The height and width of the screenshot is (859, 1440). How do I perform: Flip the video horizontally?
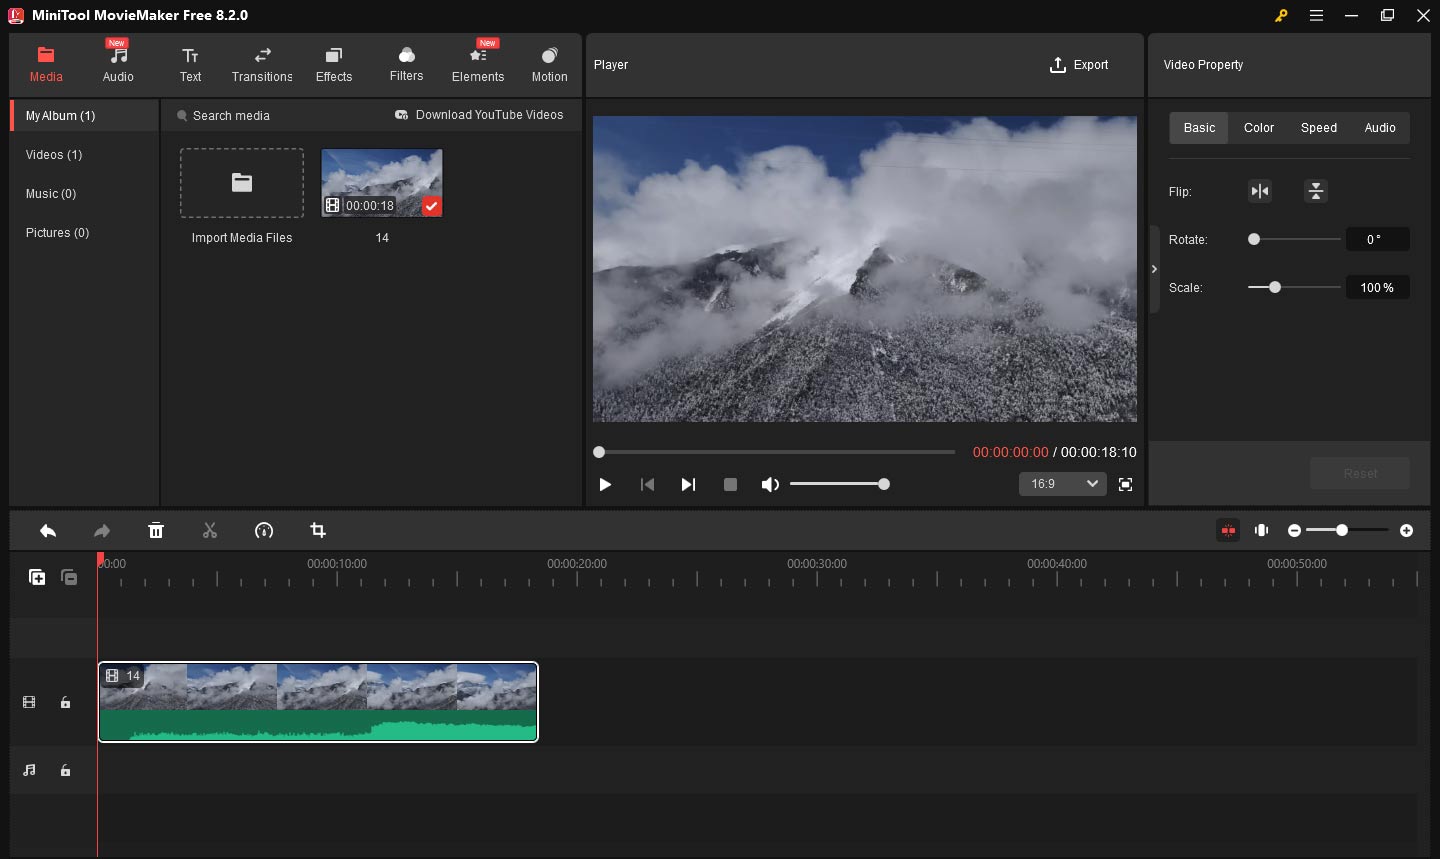click(x=1260, y=191)
